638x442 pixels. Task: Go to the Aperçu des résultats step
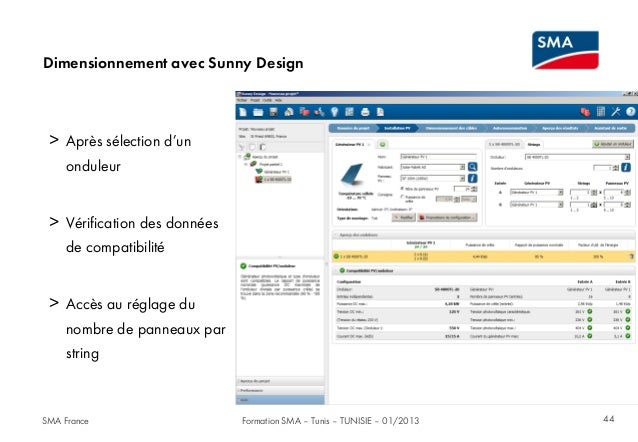[x=560, y=128]
